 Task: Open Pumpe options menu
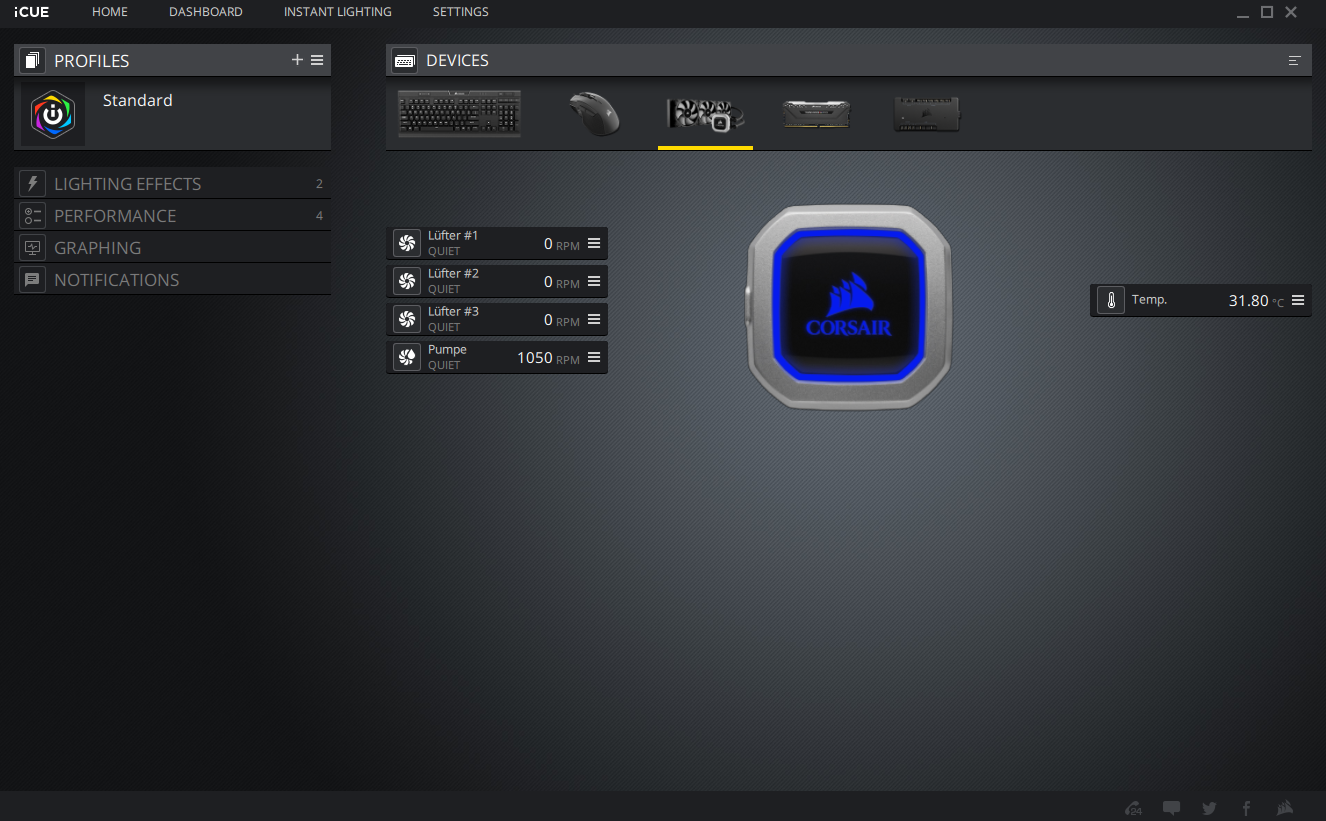tap(594, 357)
